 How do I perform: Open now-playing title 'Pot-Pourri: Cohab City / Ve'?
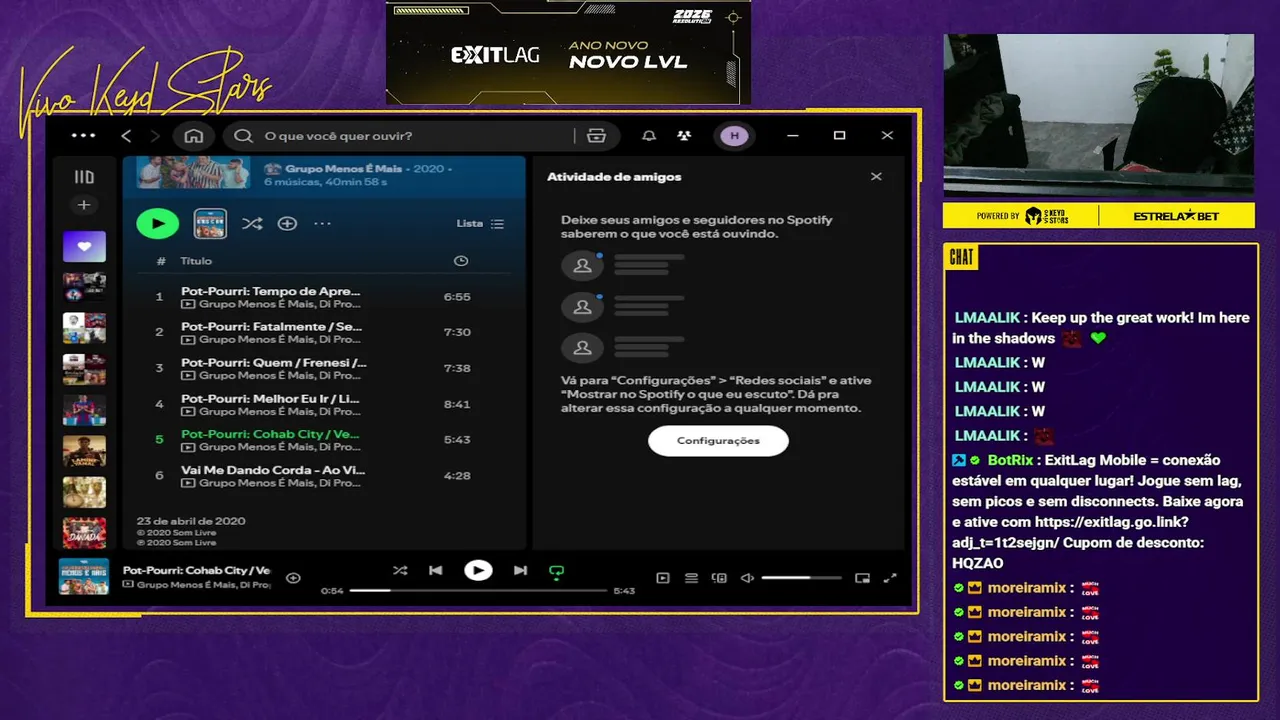click(197, 570)
